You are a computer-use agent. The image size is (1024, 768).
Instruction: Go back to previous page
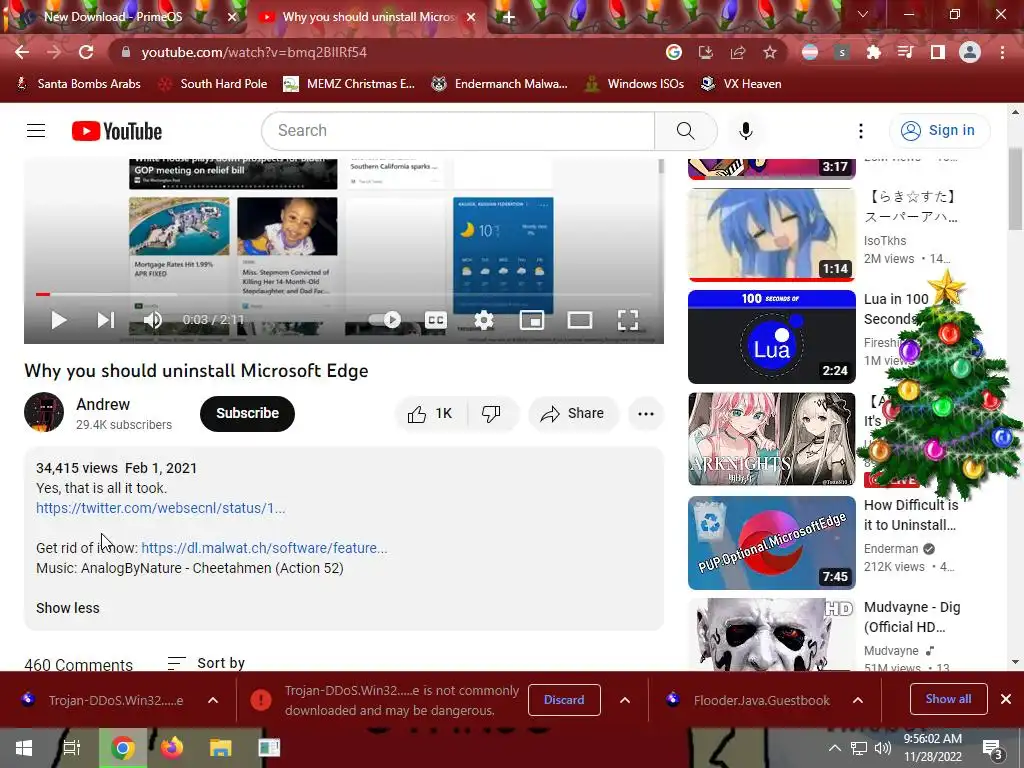[x=22, y=52]
